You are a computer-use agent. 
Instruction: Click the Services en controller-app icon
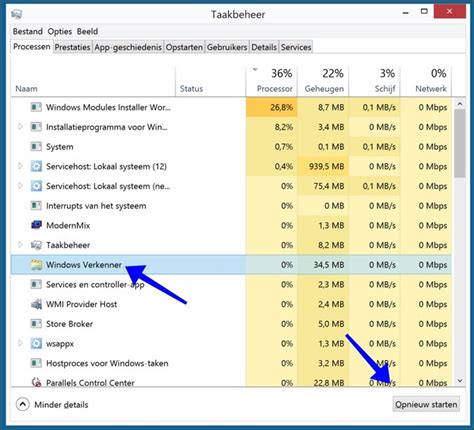[36, 284]
